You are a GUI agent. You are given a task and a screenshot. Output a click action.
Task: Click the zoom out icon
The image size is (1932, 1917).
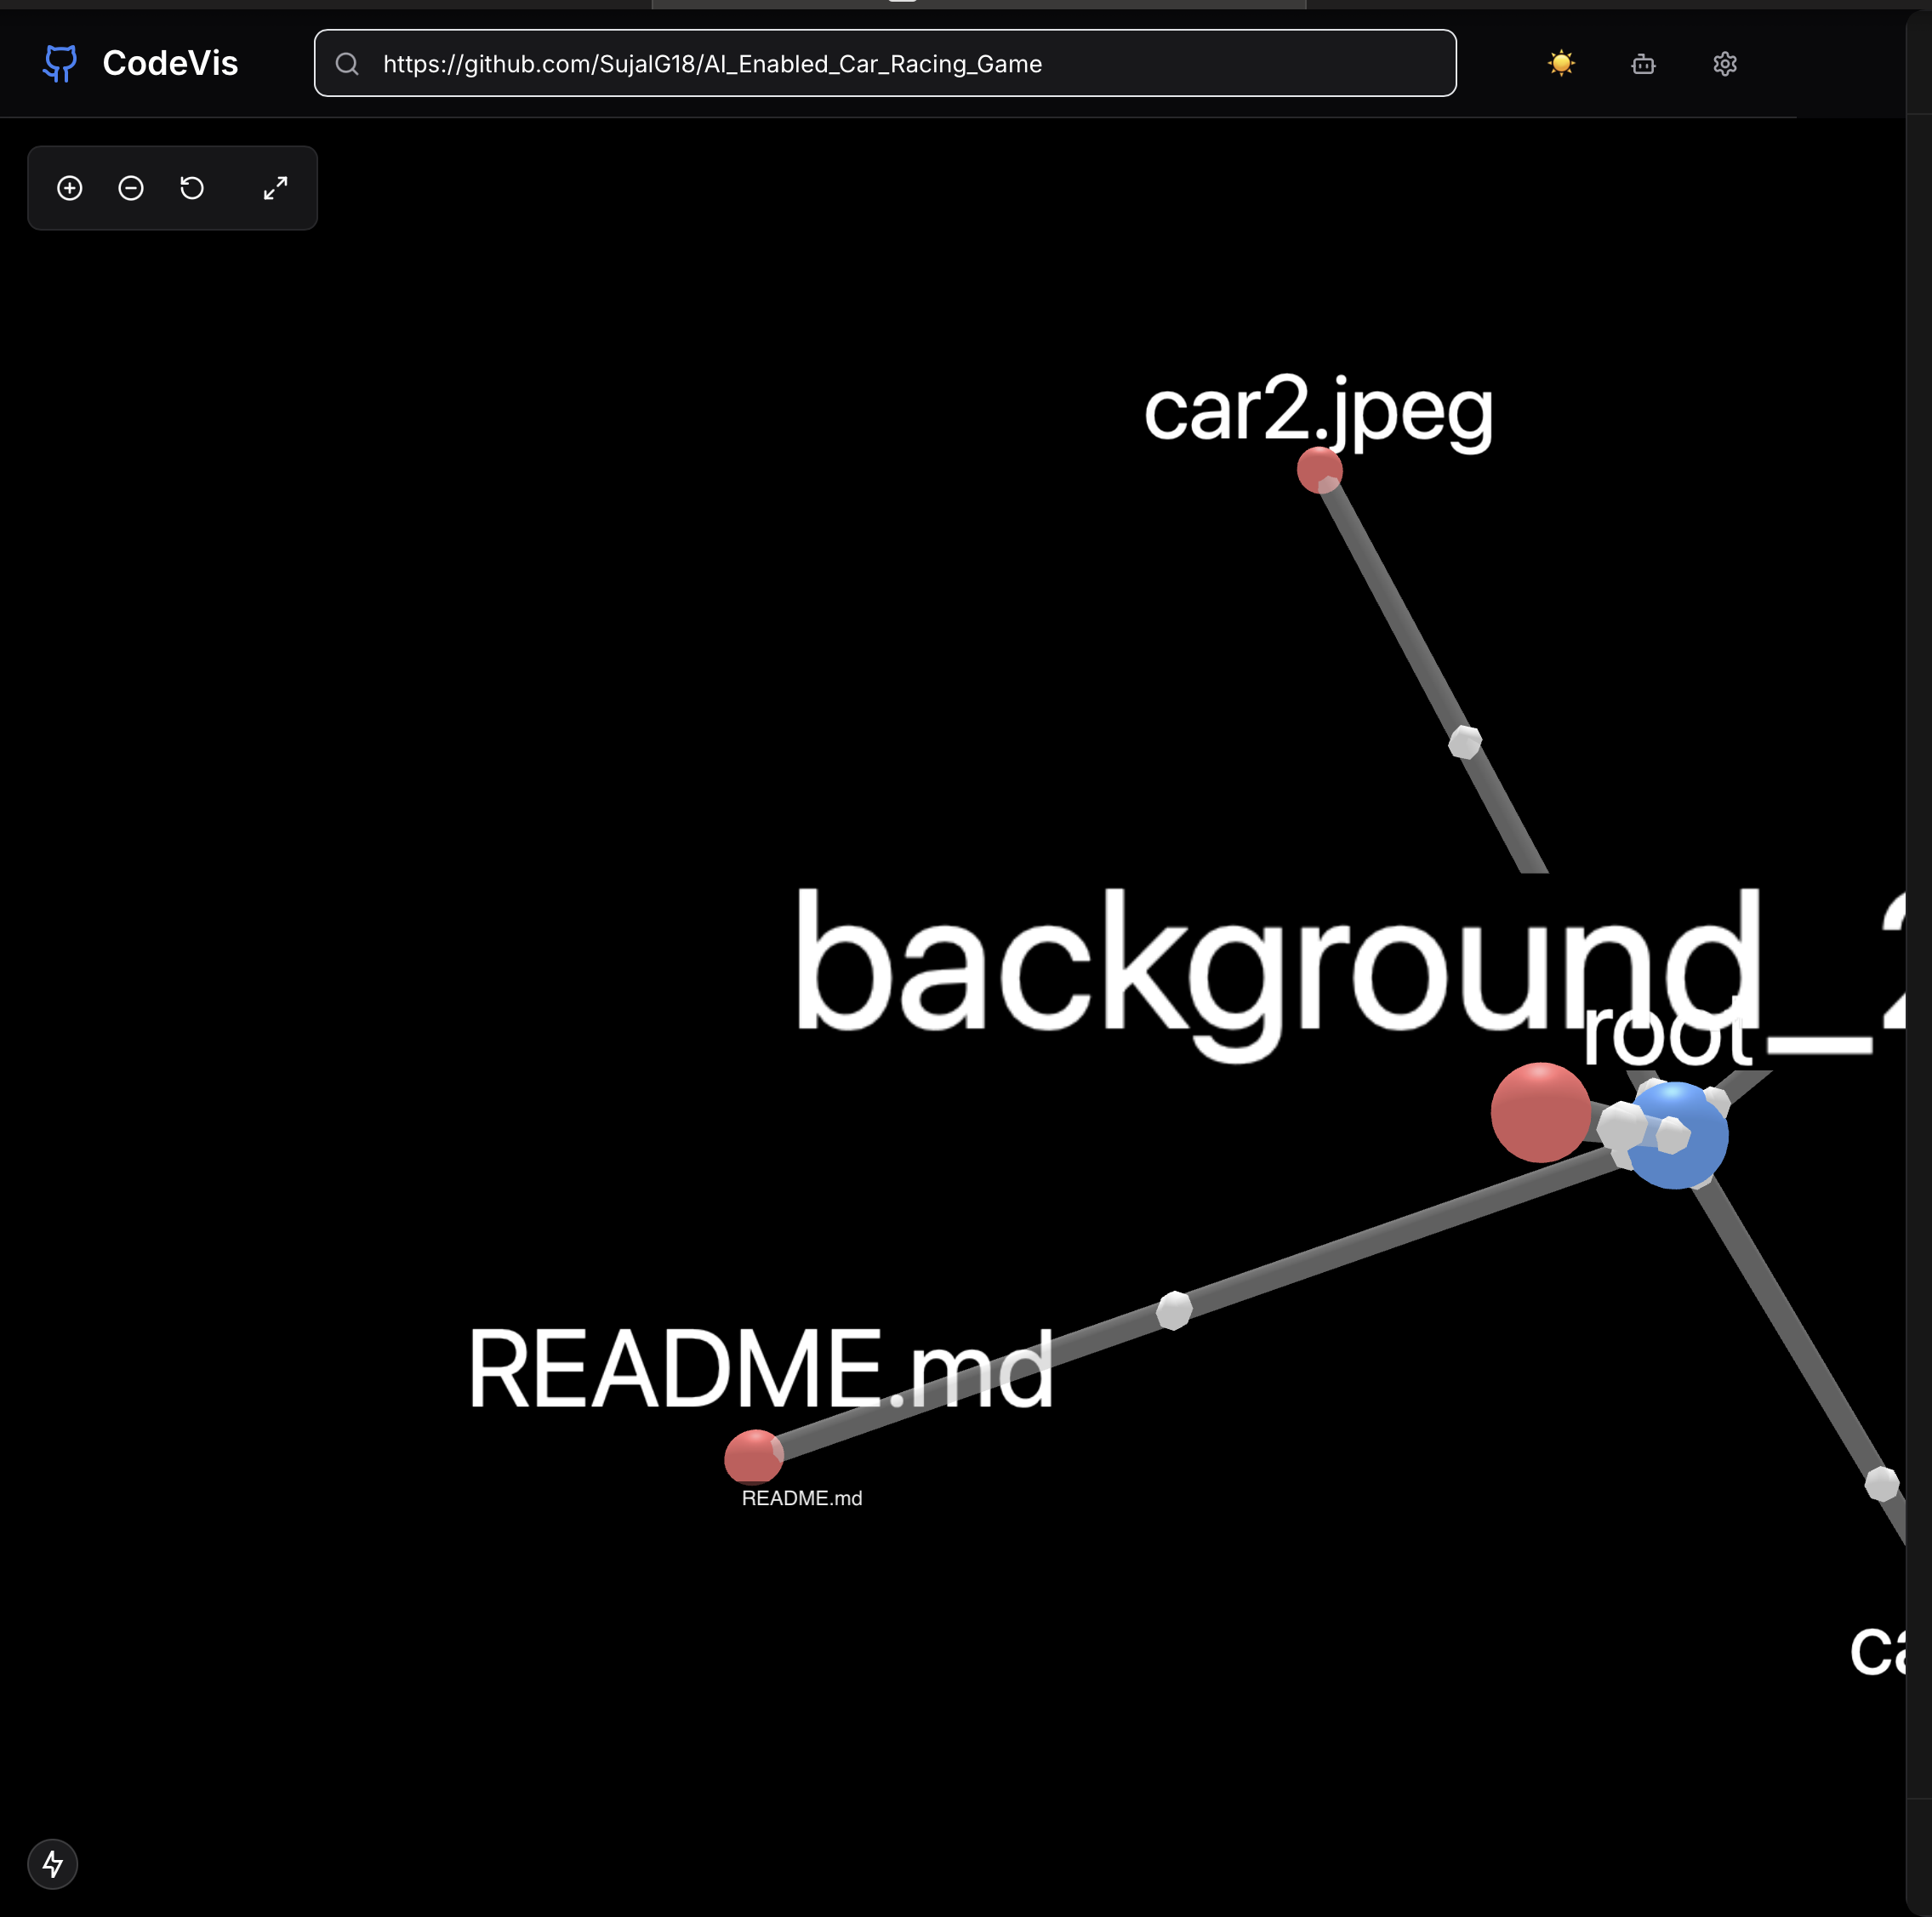pos(131,188)
